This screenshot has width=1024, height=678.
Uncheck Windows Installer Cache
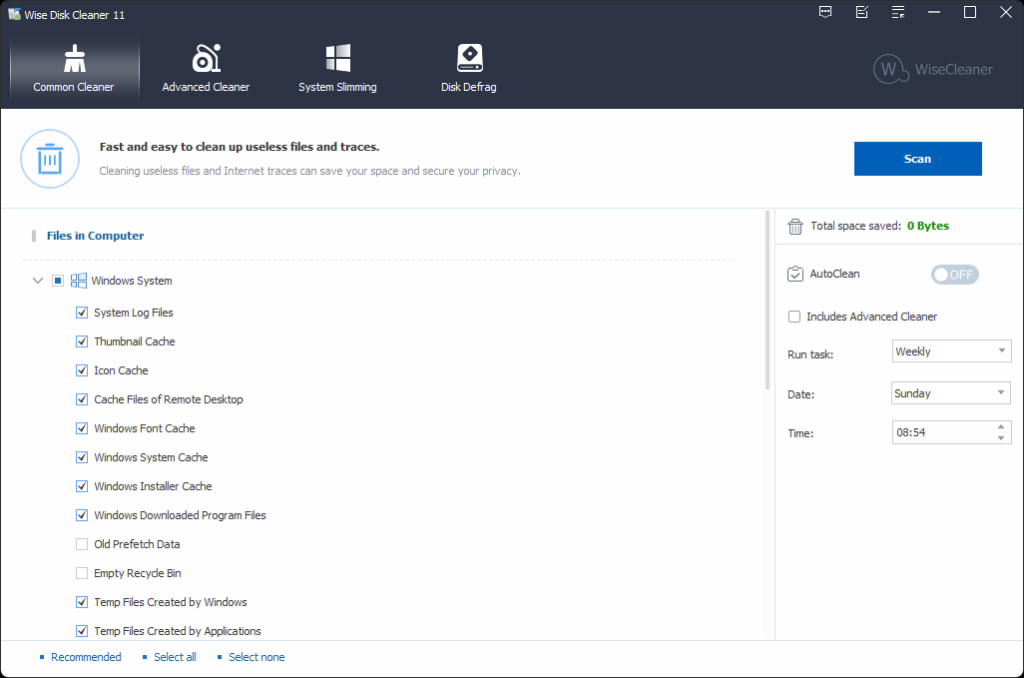pos(82,487)
